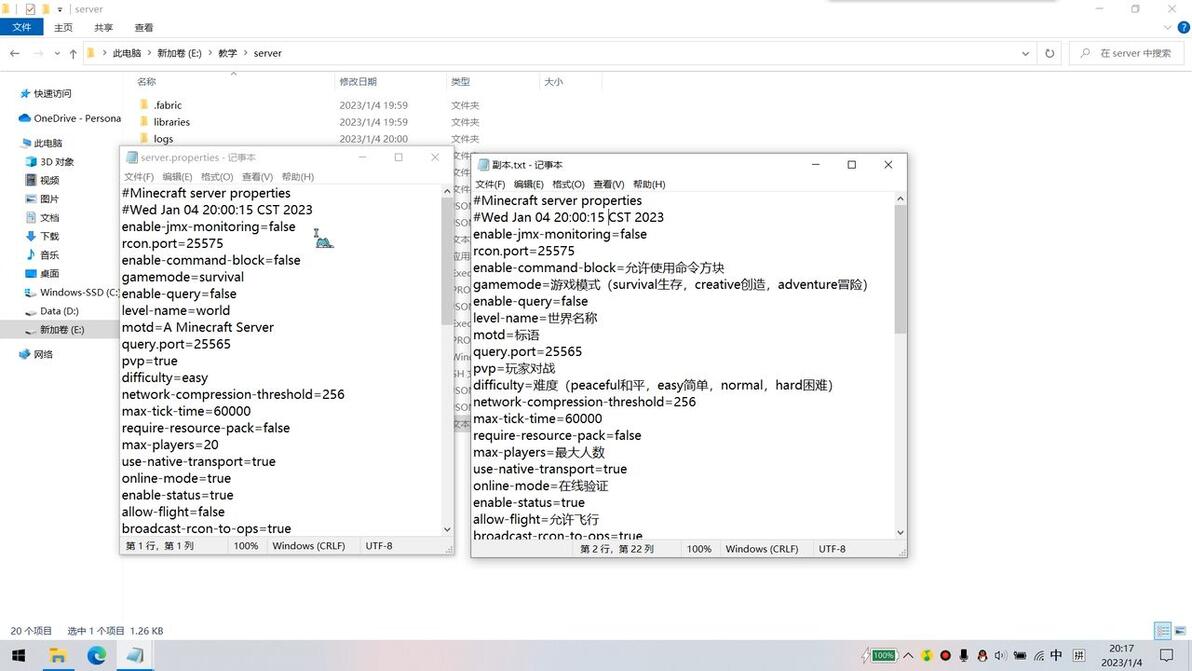Screen dimensions: 1192x671
Task: Click scroll-down arrow in 副本.txt Notepad
Action: coord(900,533)
